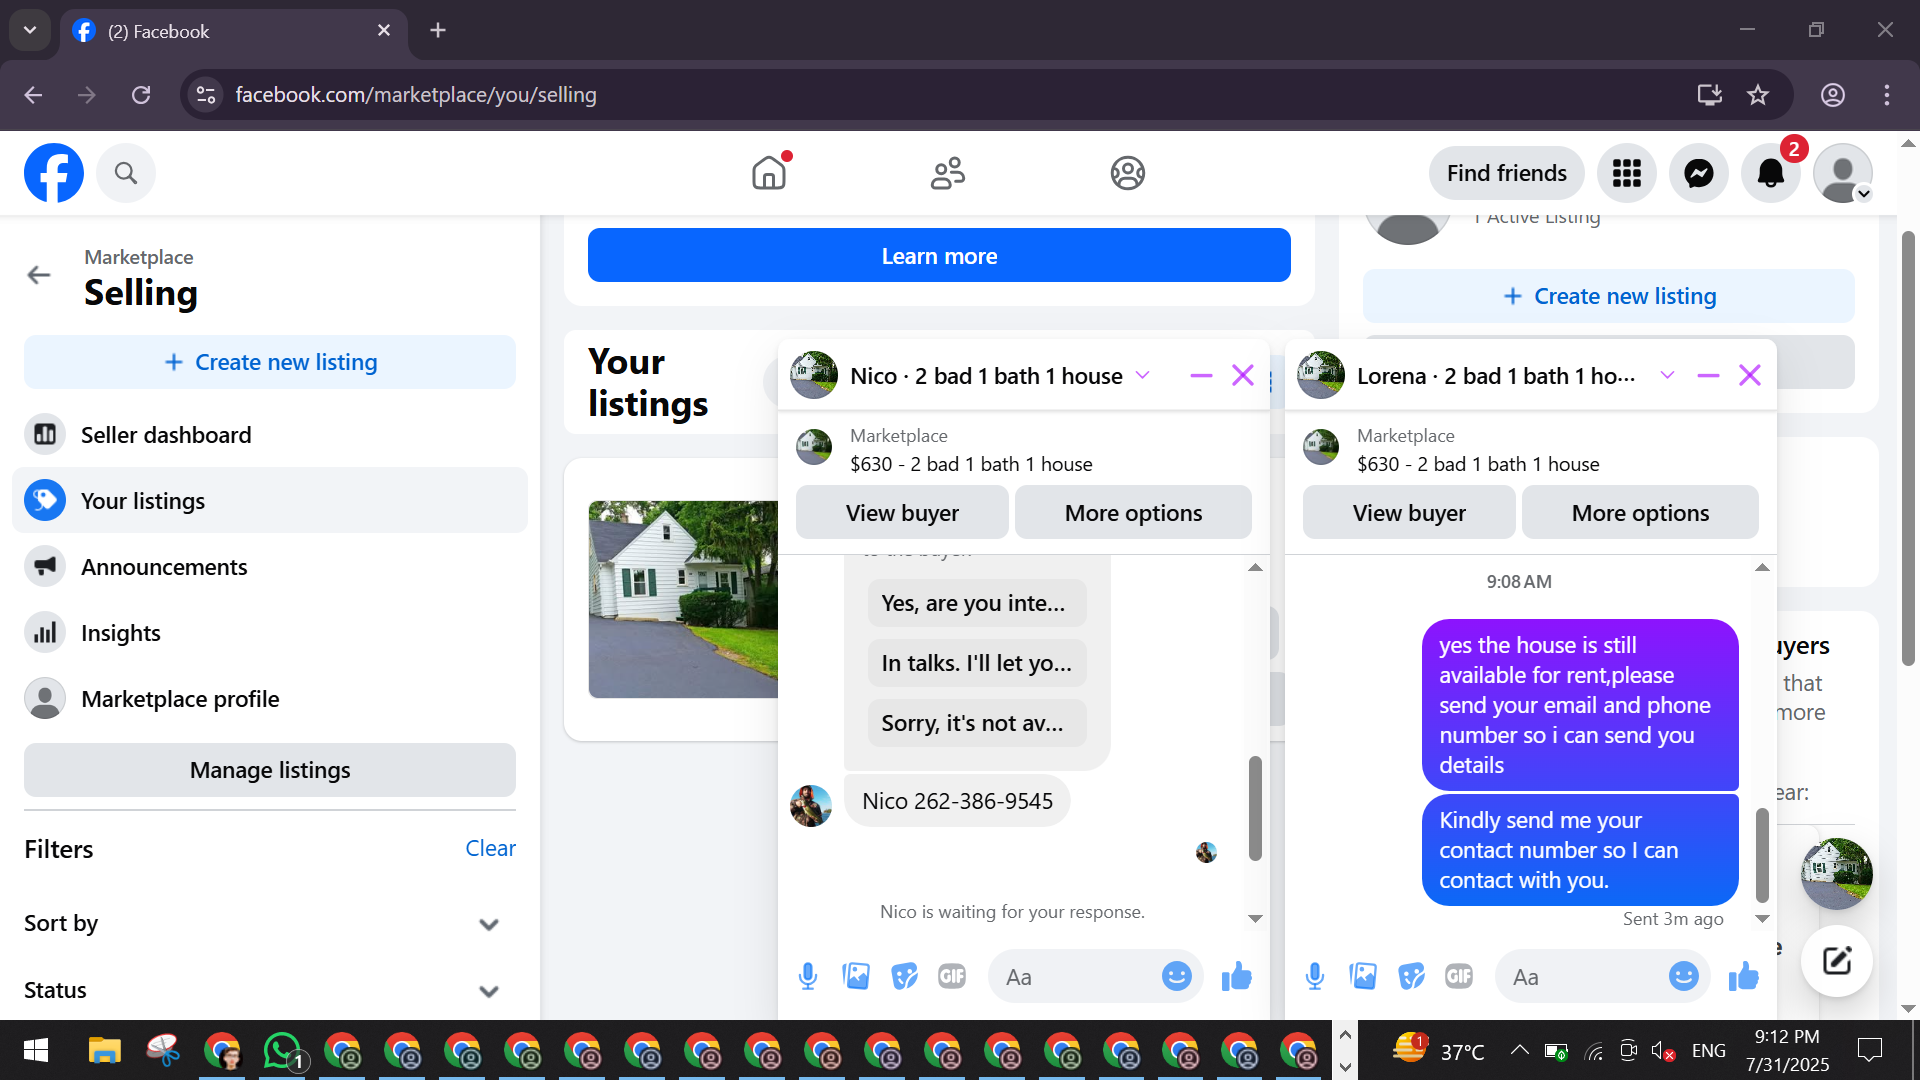The image size is (1920, 1080).
Task: Click Clear filters link
Action: tap(490, 848)
